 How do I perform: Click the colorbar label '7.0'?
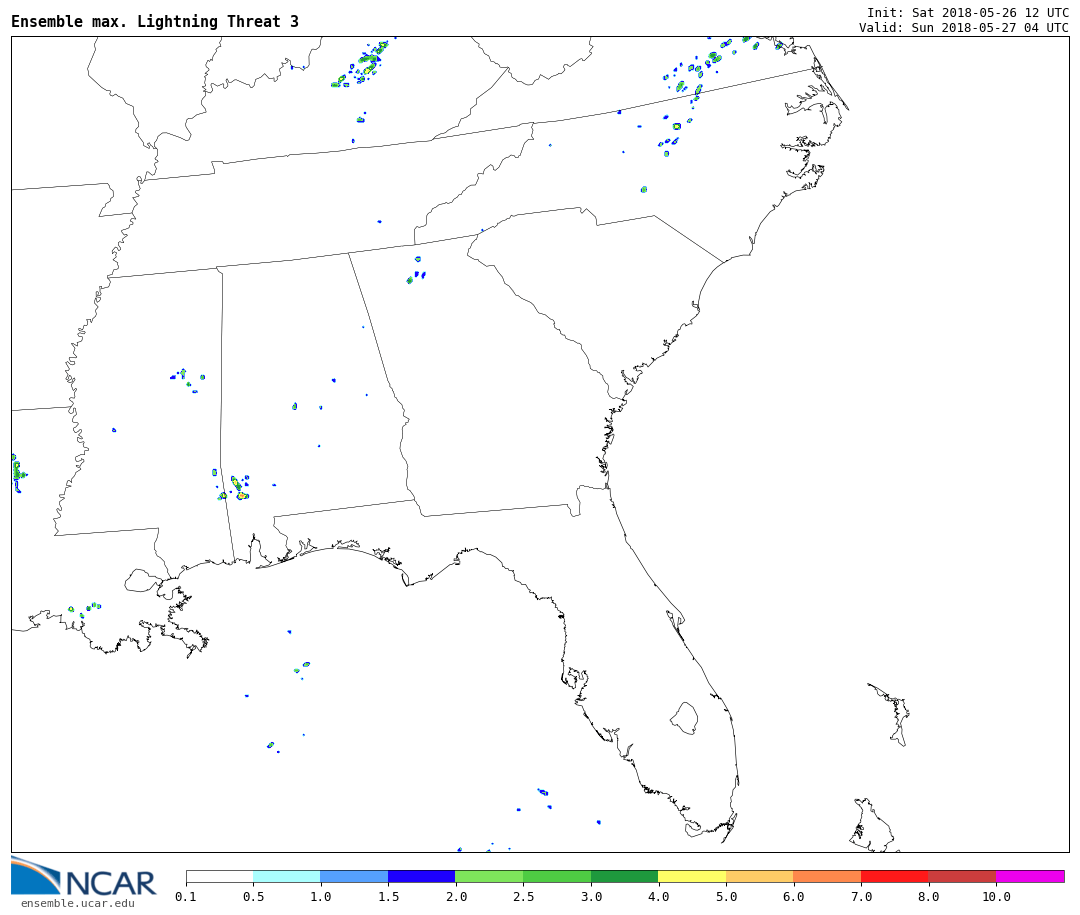coord(861,896)
